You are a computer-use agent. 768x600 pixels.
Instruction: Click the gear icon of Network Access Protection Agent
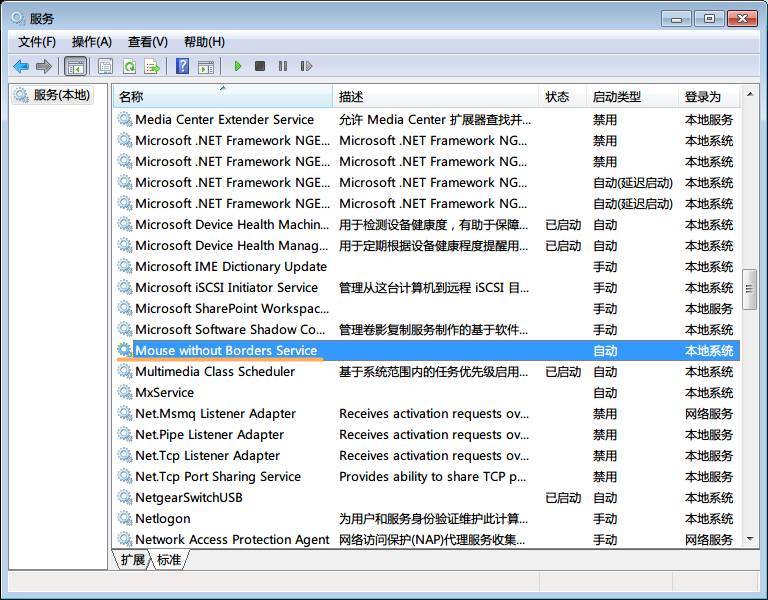[x=125, y=539]
